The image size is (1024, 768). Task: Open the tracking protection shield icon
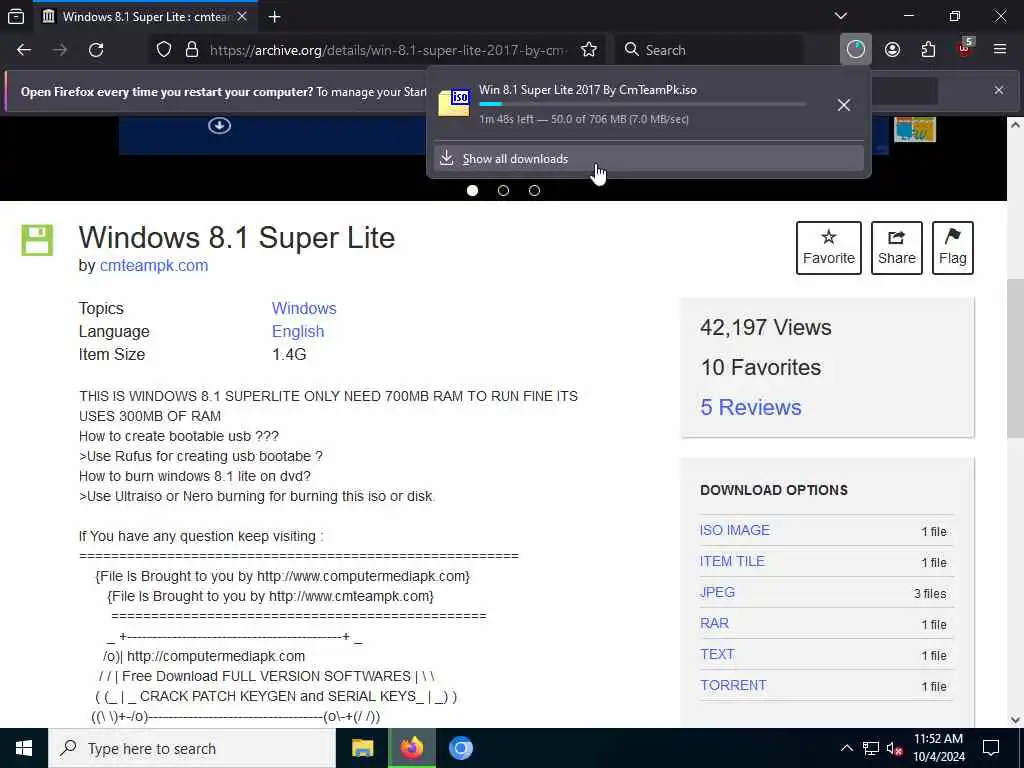(164, 50)
